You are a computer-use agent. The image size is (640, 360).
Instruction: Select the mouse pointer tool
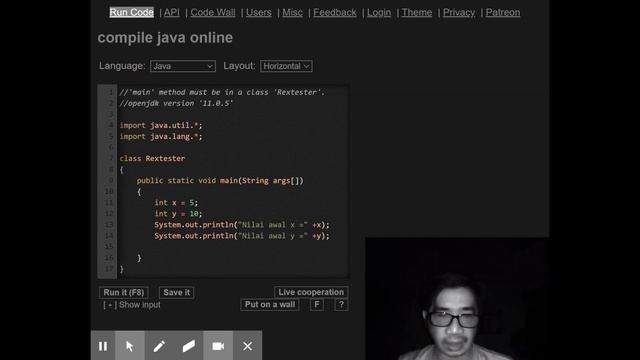click(130, 346)
